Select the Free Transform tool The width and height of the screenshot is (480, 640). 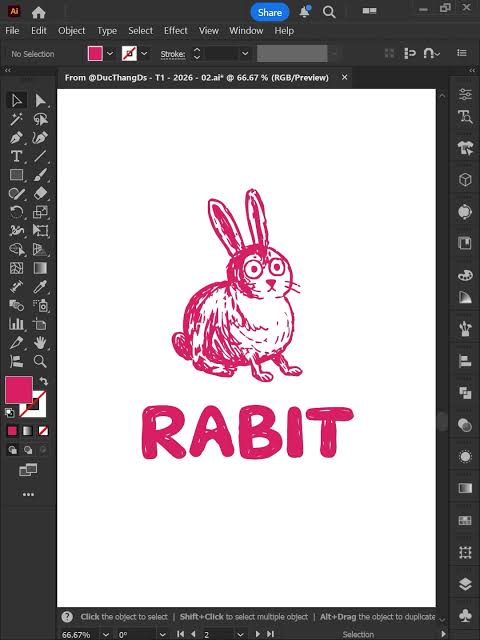pyautogui.click(x=40, y=231)
